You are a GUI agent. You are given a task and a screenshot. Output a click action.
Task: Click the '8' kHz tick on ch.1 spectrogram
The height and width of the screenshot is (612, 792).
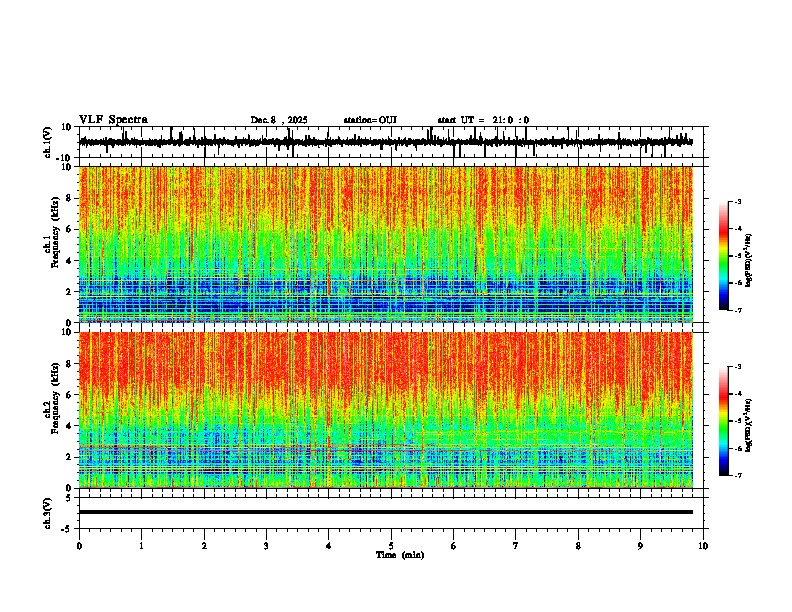pos(70,198)
